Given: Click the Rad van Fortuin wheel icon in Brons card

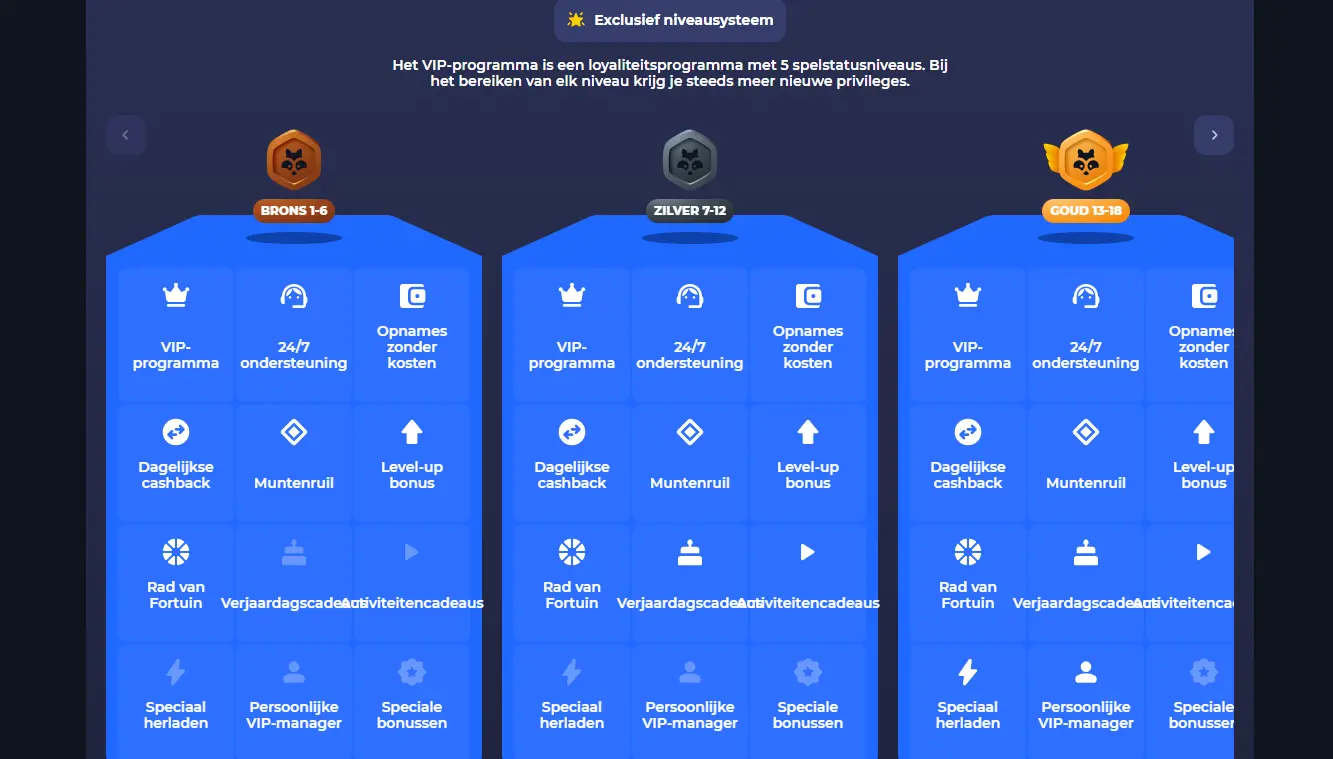Looking at the screenshot, I should (x=176, y=552).
